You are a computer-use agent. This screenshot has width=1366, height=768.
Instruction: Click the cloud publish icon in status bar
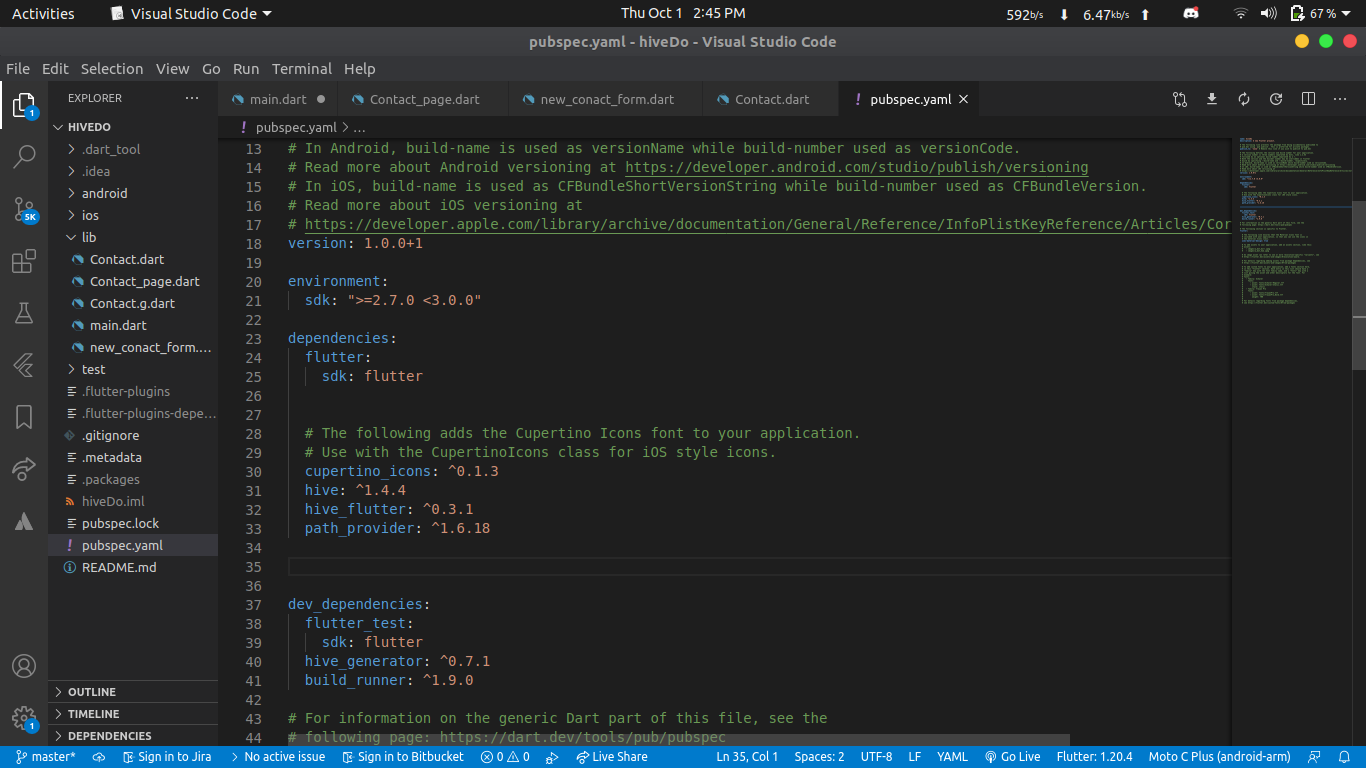[x=99, y=757]
